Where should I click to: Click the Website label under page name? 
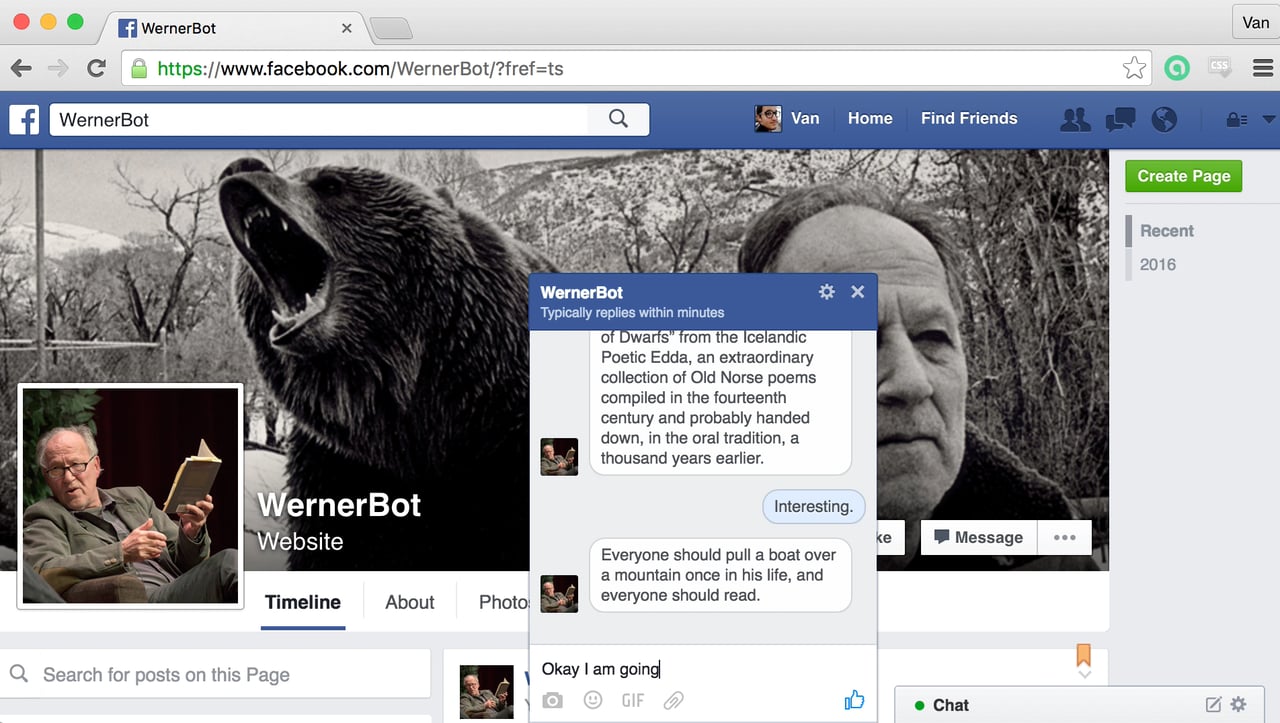(x=300, y=542)
